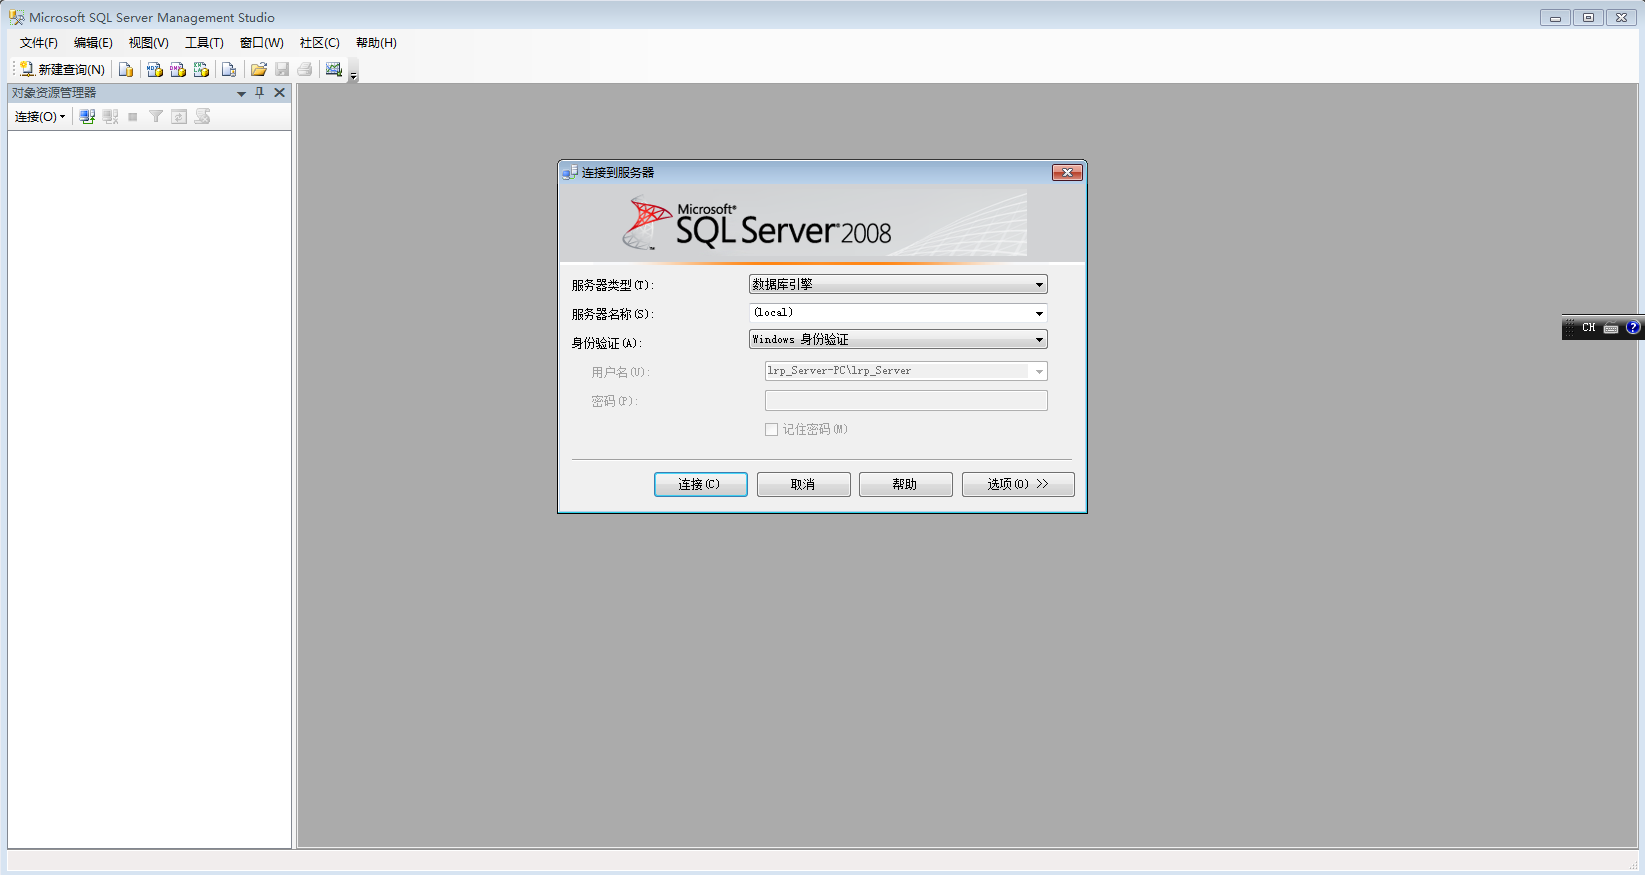Open the 编辑(E) menu
This screenshot has width=1645, height=875.
[93, 43]
